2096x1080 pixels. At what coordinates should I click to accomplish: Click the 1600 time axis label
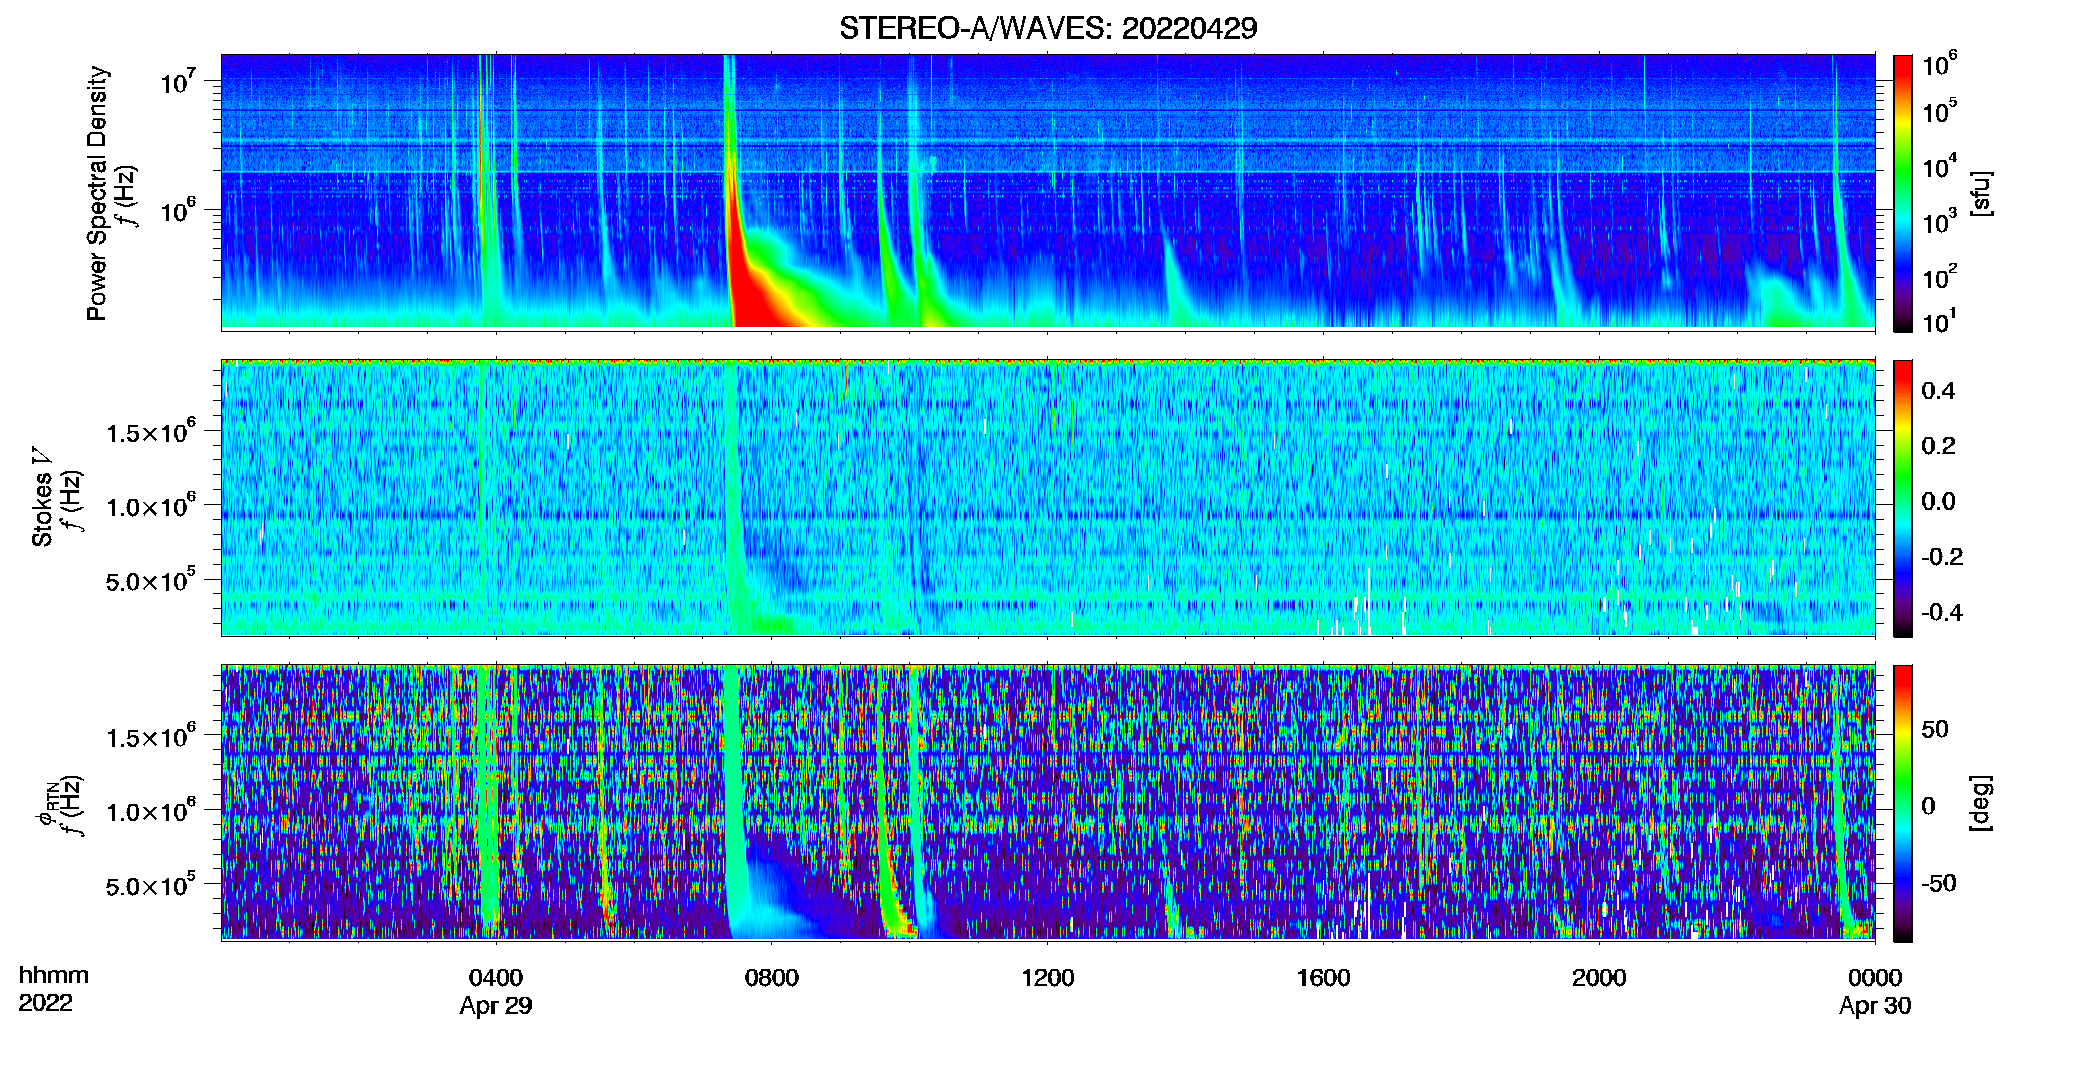1323,978
